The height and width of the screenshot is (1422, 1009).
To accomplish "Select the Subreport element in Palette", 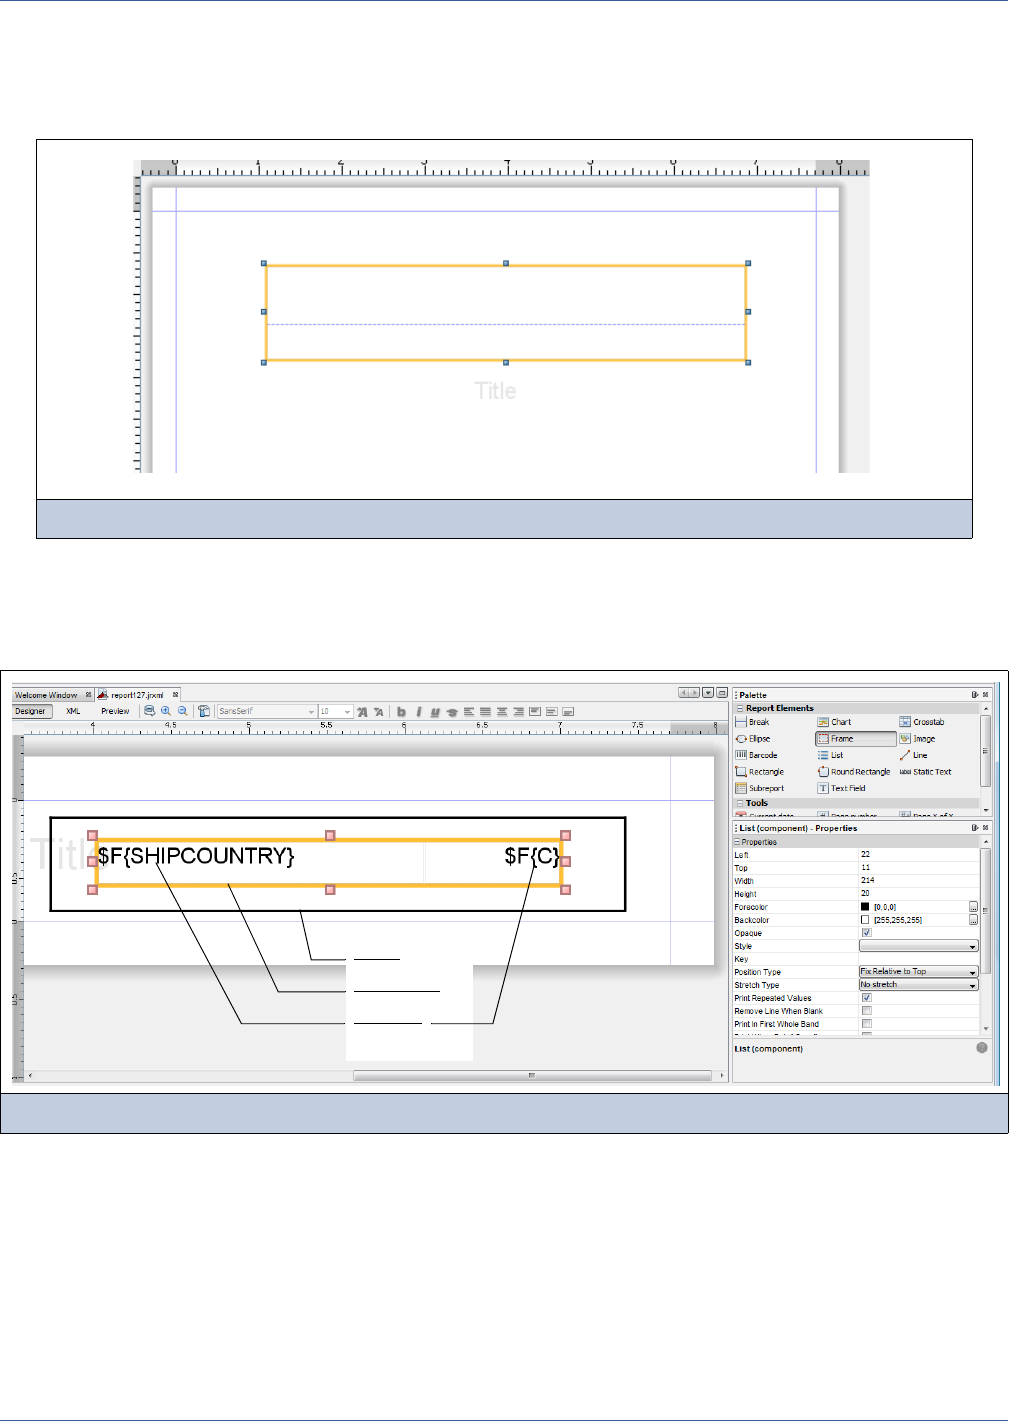I will (759, 788).
